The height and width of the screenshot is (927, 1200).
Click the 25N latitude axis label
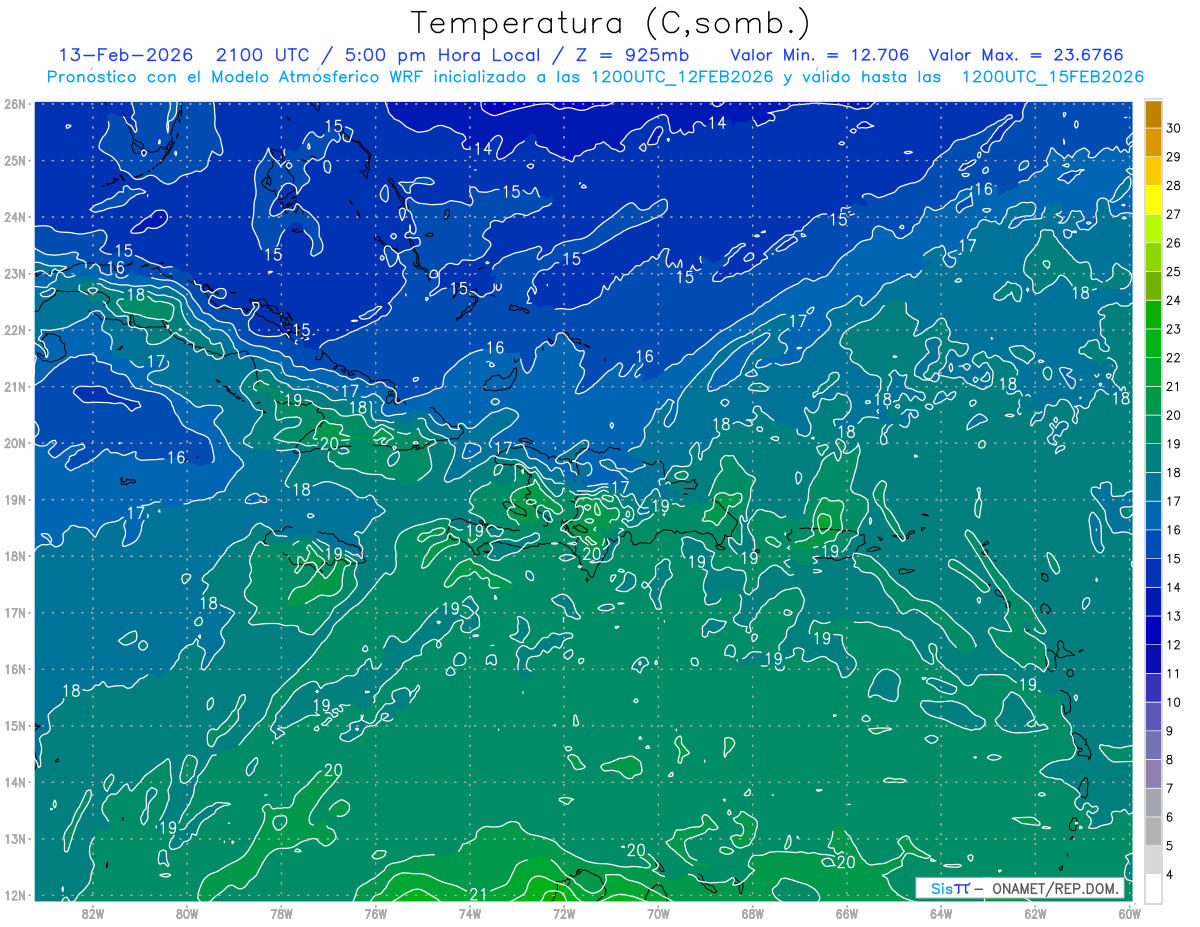click(x=15, y=160)
